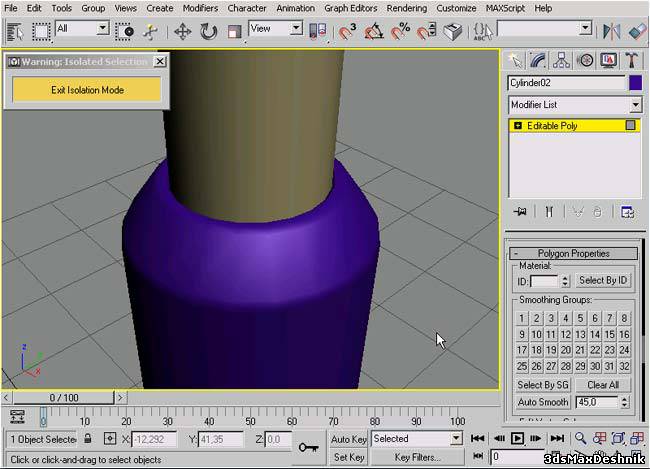
Task: Click Use Pivot Point Center icon
Action: pyautogui.click(x=318, y=32)
